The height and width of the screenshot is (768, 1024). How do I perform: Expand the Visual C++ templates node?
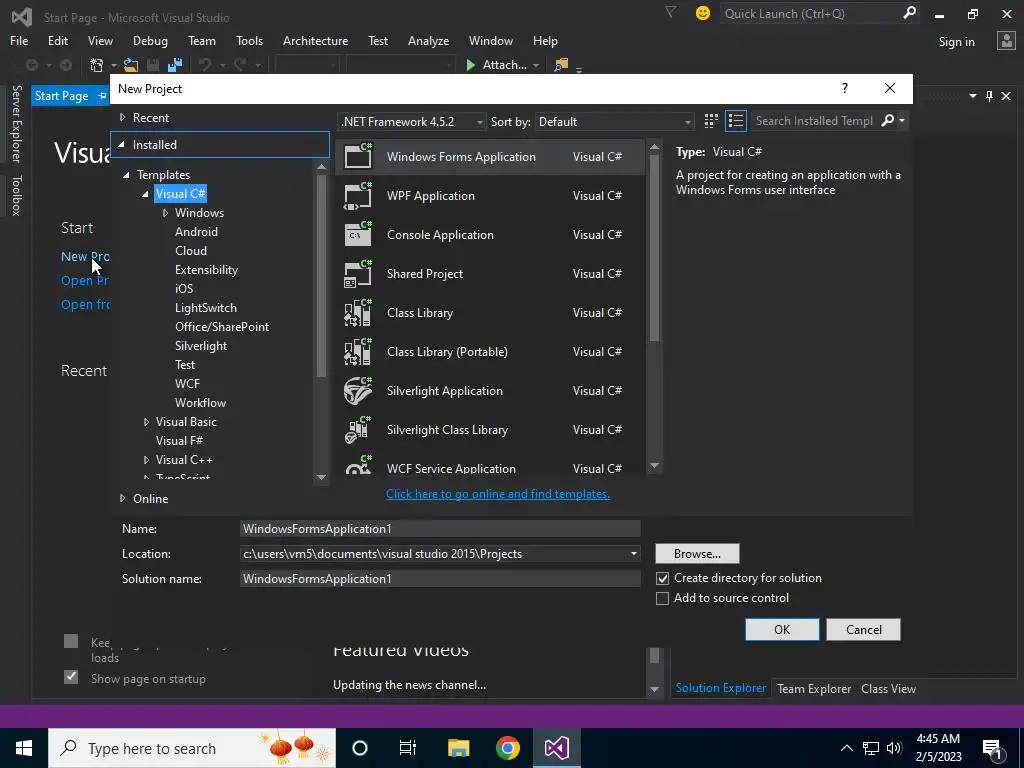146,460
